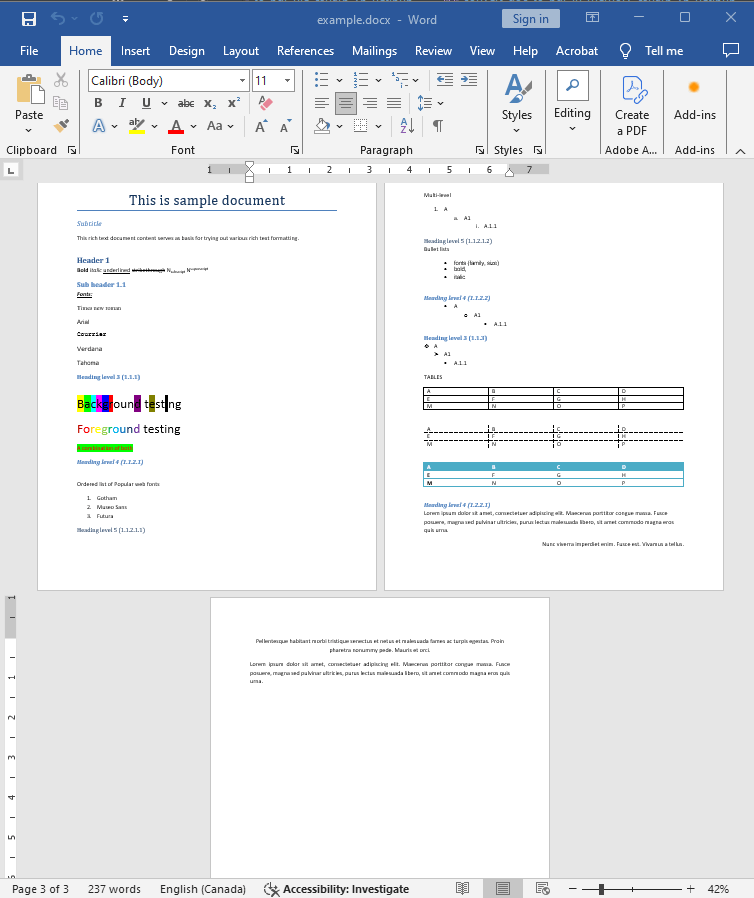Screen dimensions: 754x898
Task: Click the Undo arrow icon
Action: 58,19
